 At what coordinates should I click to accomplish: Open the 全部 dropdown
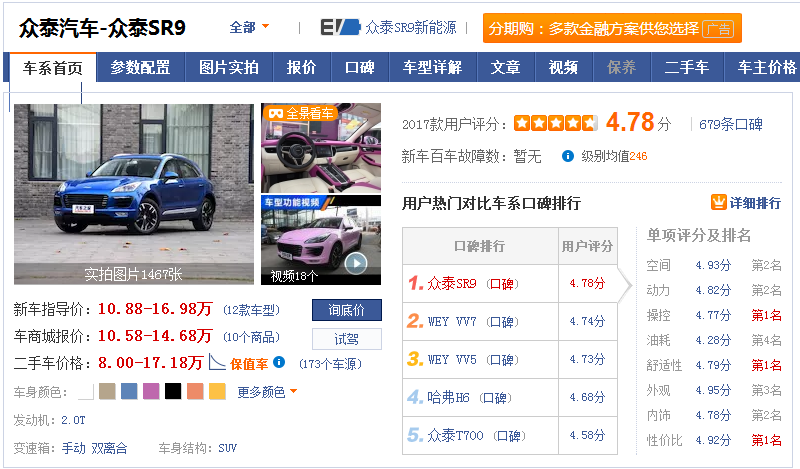pyautogui.click(x=249, y=27)
